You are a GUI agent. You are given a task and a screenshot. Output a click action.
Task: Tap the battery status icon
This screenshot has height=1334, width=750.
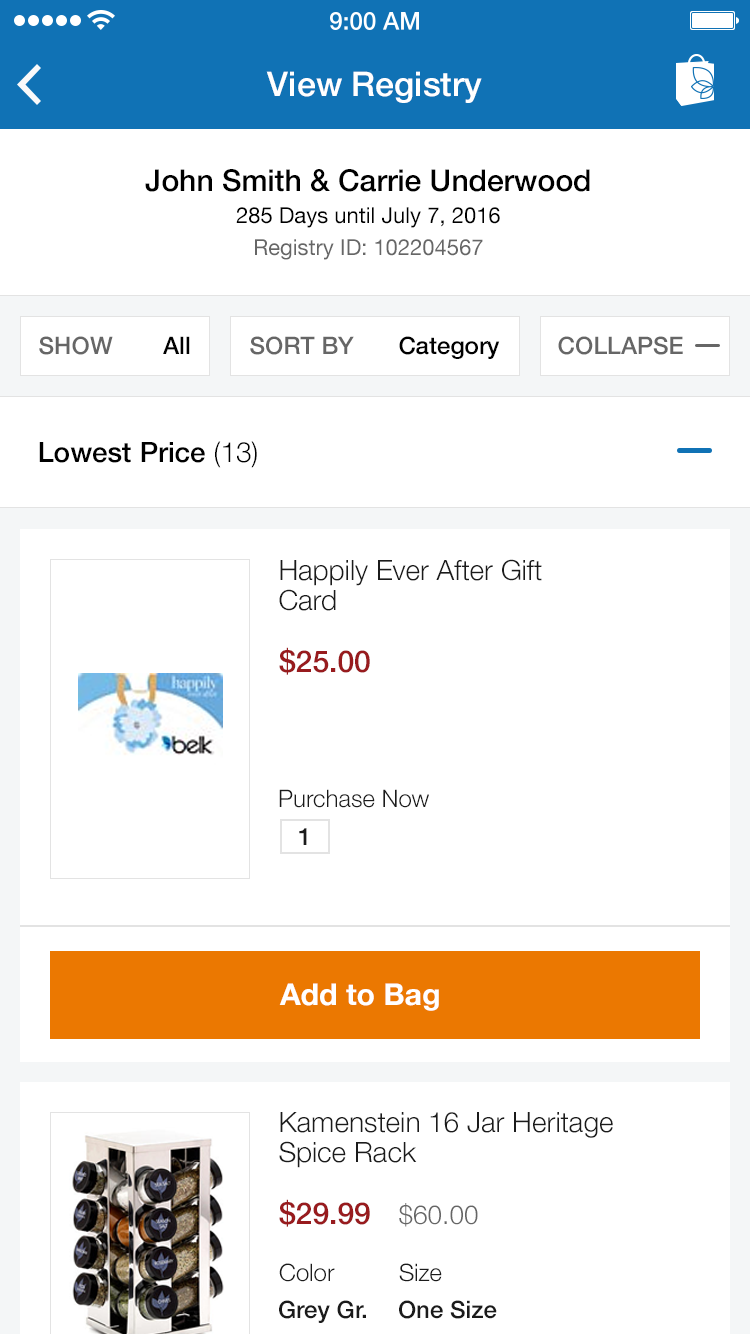713,21
